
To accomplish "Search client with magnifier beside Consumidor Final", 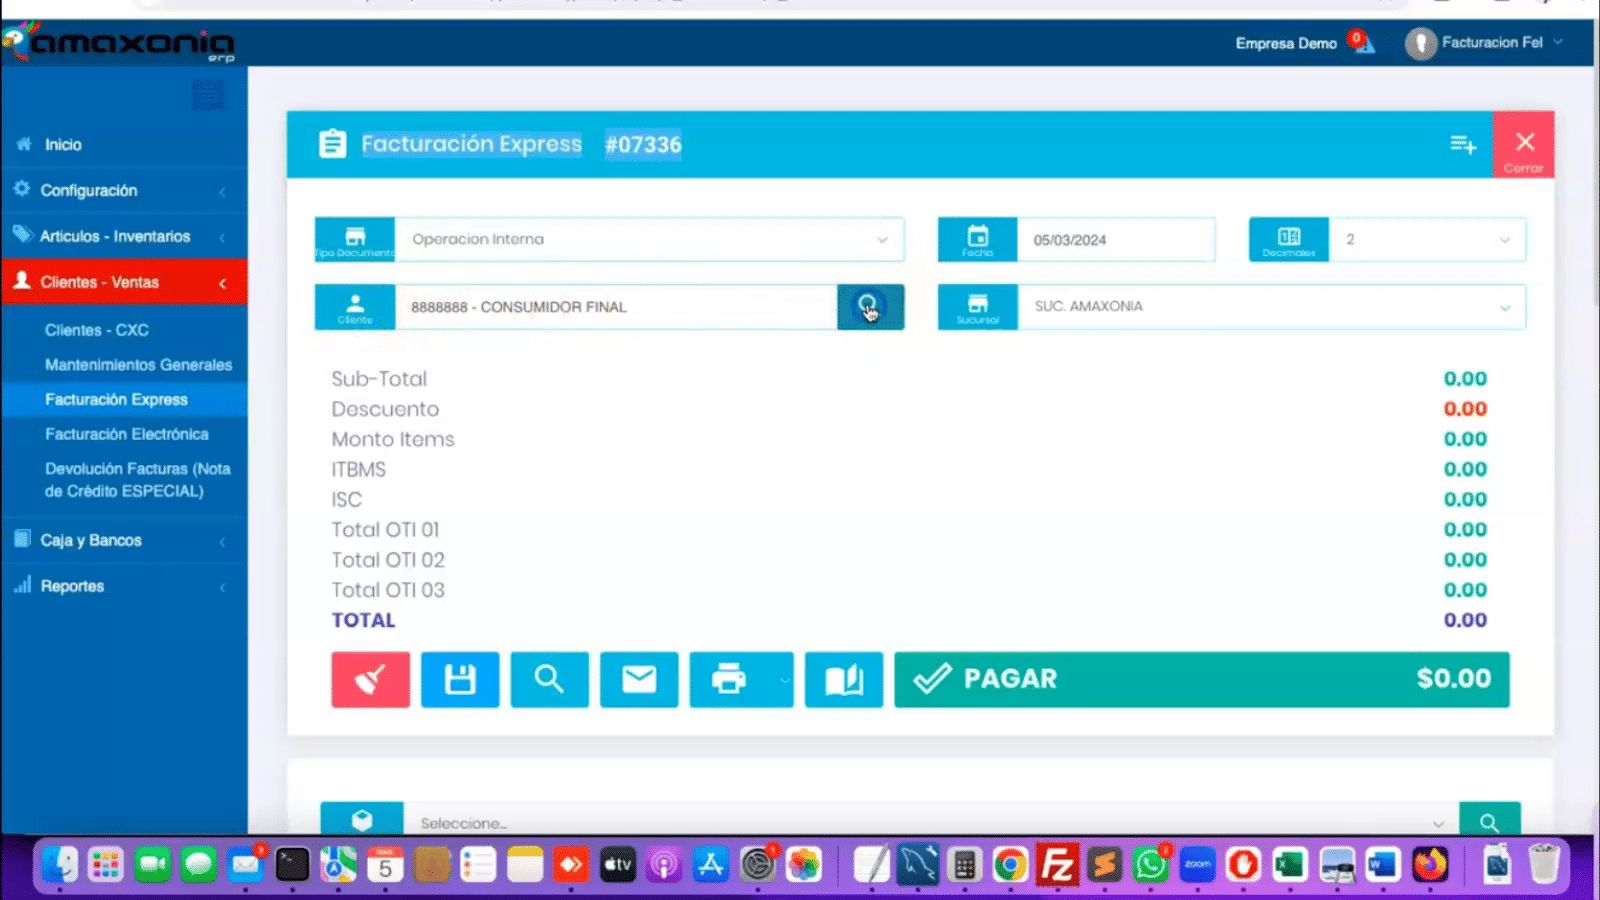I will (x=869, y=307).
